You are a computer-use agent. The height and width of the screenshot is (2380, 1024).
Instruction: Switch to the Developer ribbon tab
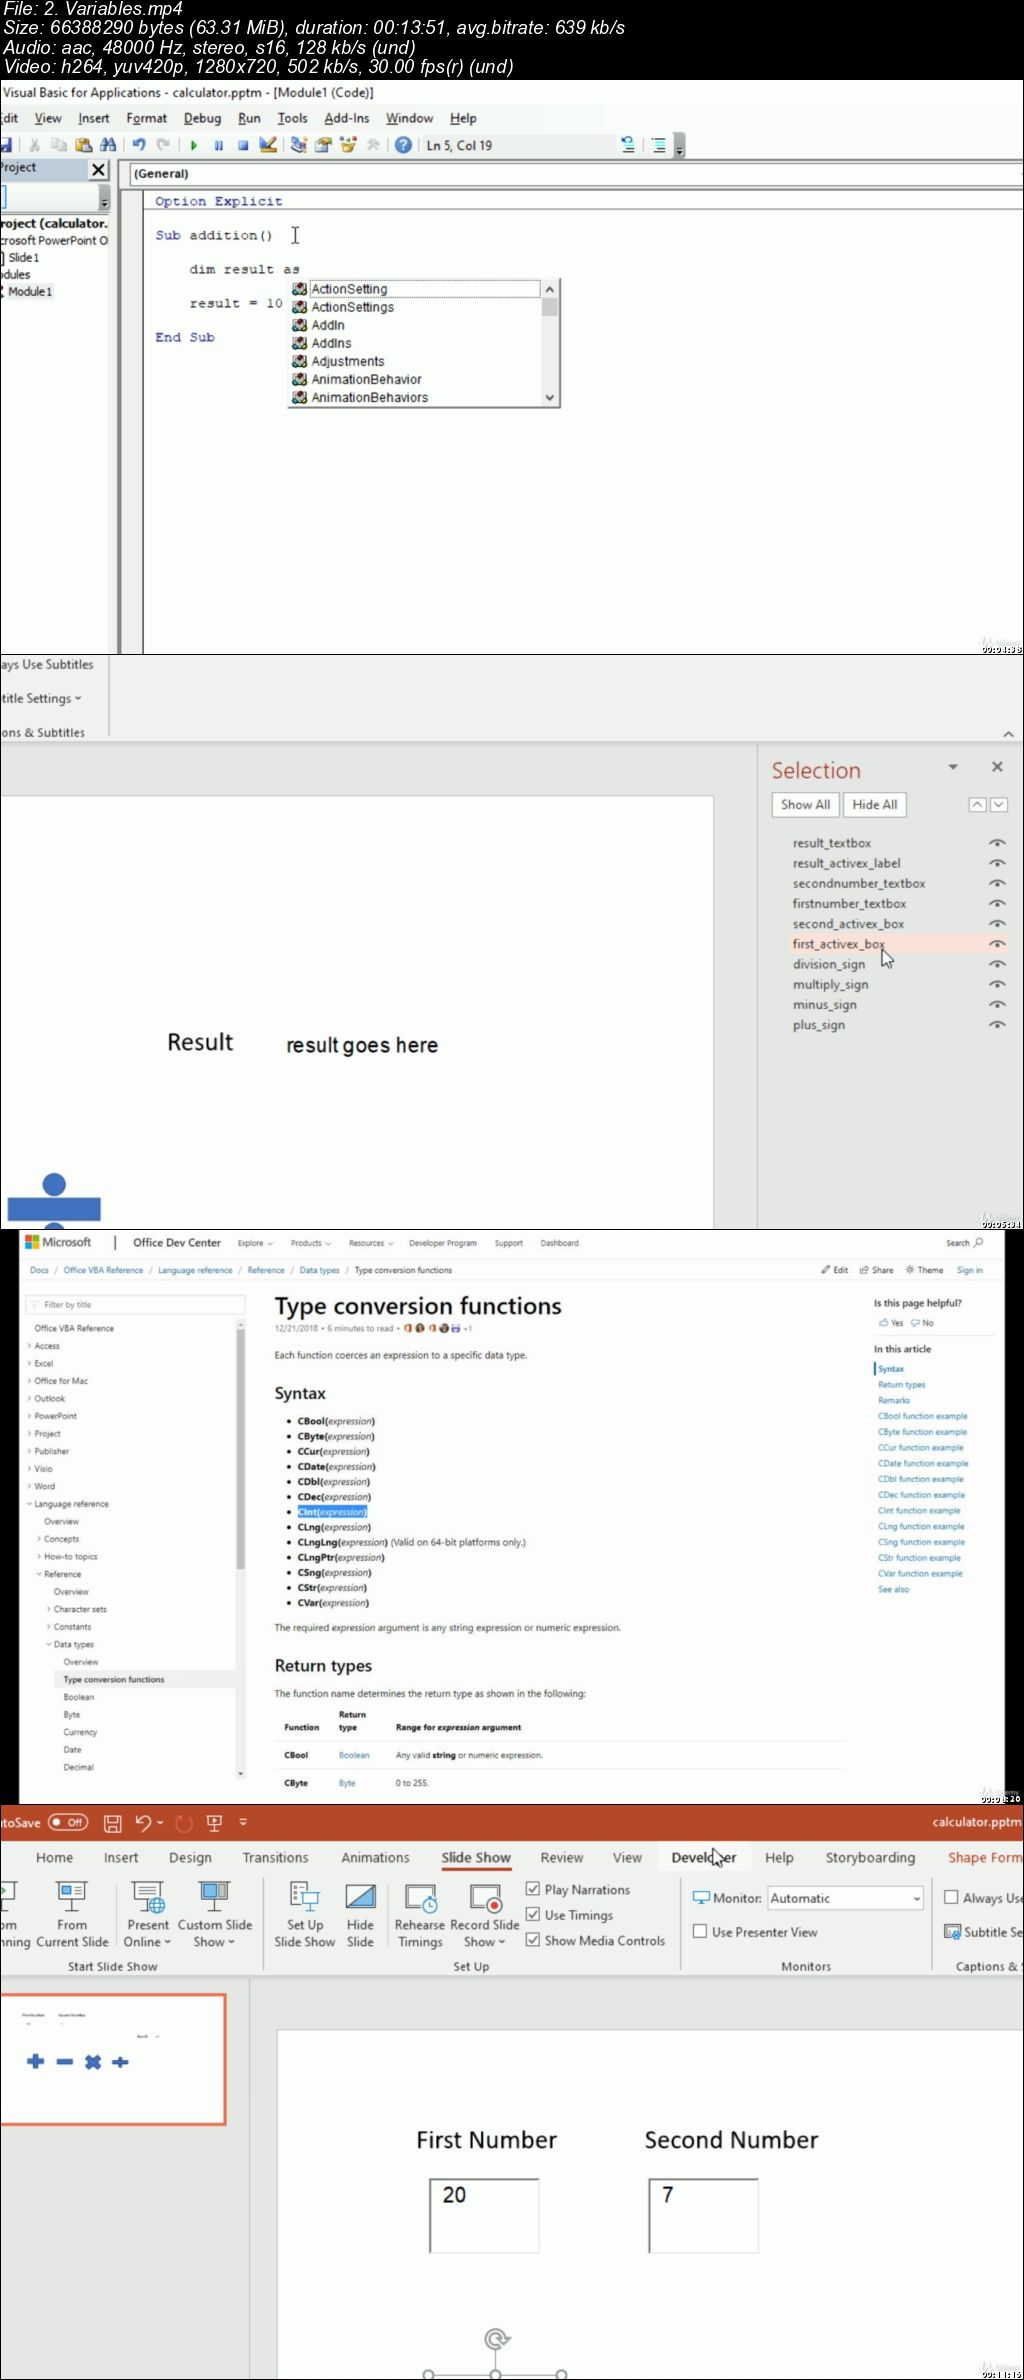pos(704,1857)
